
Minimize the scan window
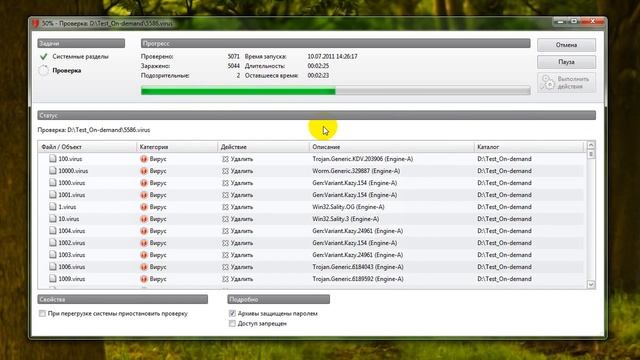pos(560,21)
